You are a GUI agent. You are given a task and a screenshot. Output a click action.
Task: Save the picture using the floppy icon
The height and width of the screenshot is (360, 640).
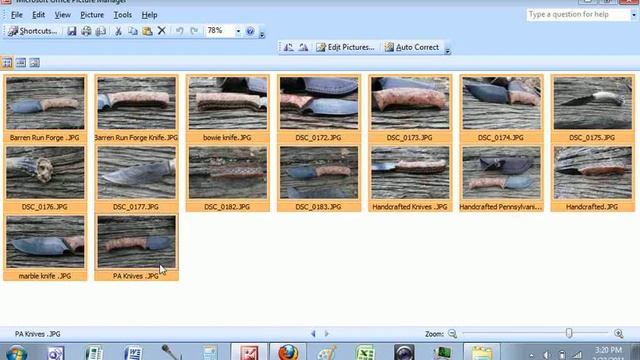[x=72, y=31]
